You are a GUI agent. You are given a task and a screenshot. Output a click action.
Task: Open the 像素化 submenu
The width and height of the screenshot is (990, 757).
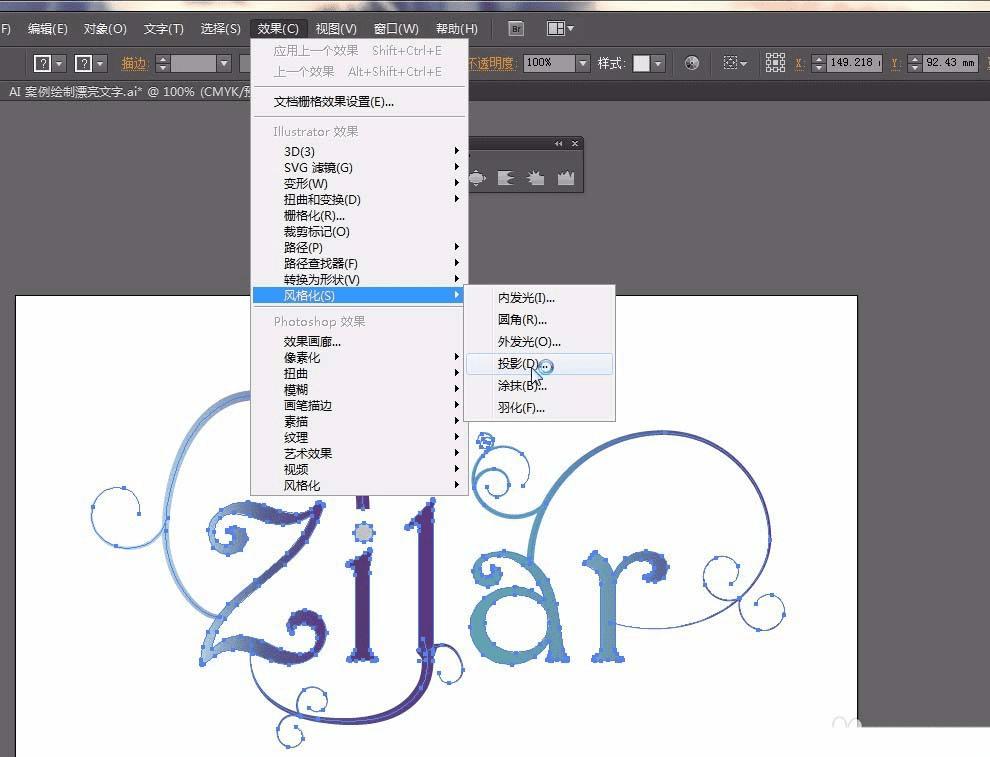[x=359, y=357]
